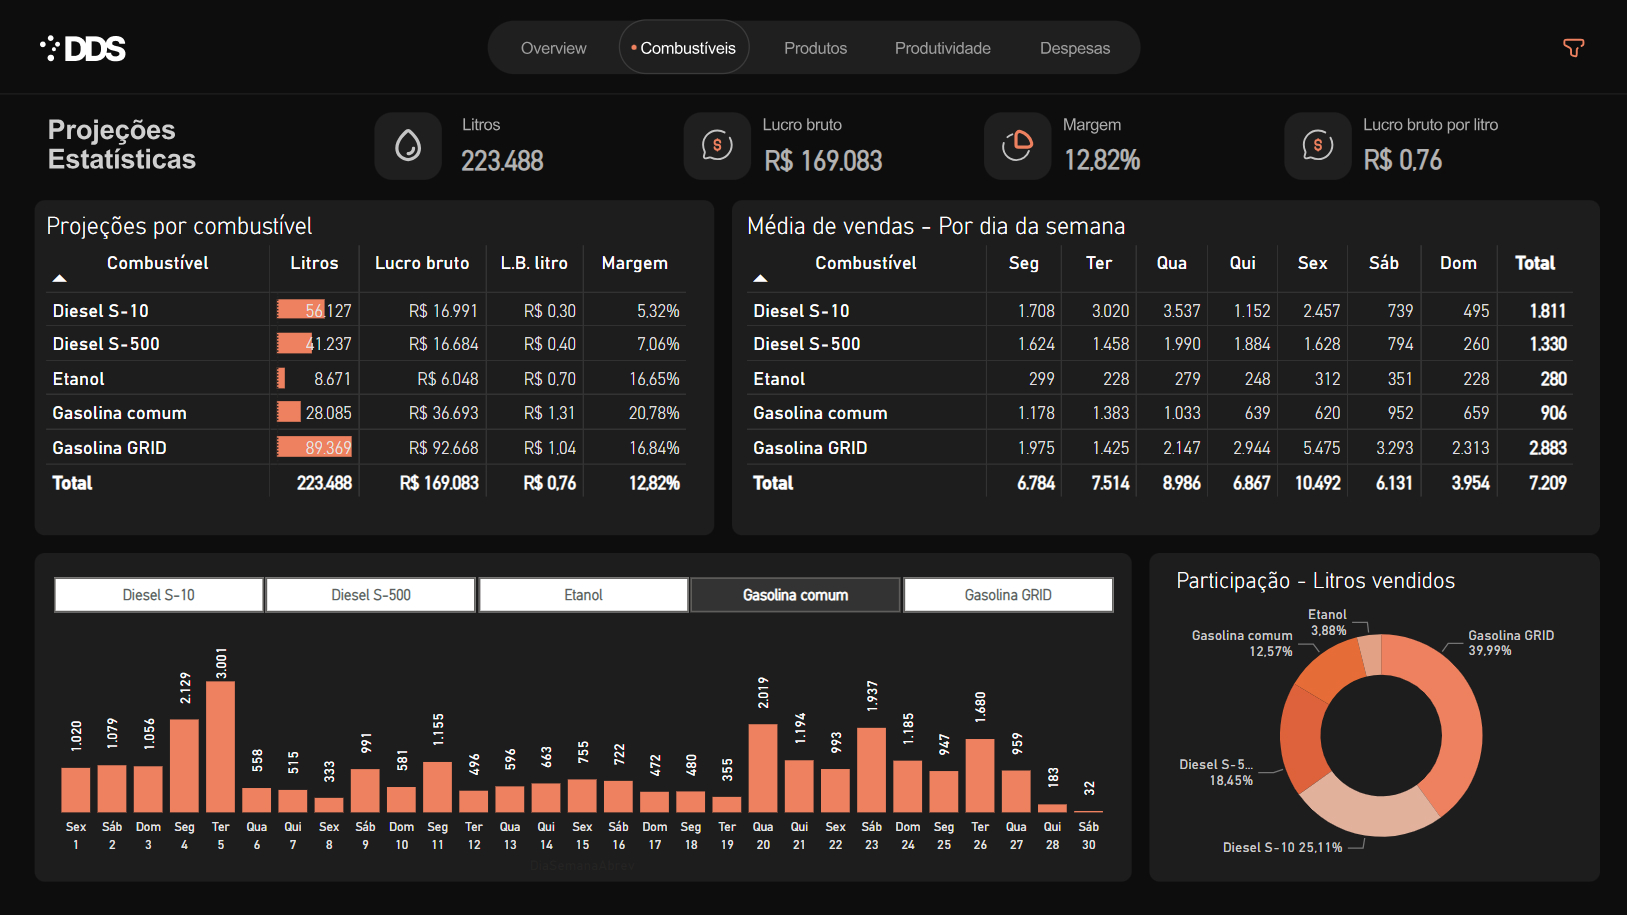
Task: Click the 1.937 bar for Sáb 23
Action: pyautogui.click(x=871, y=769)
